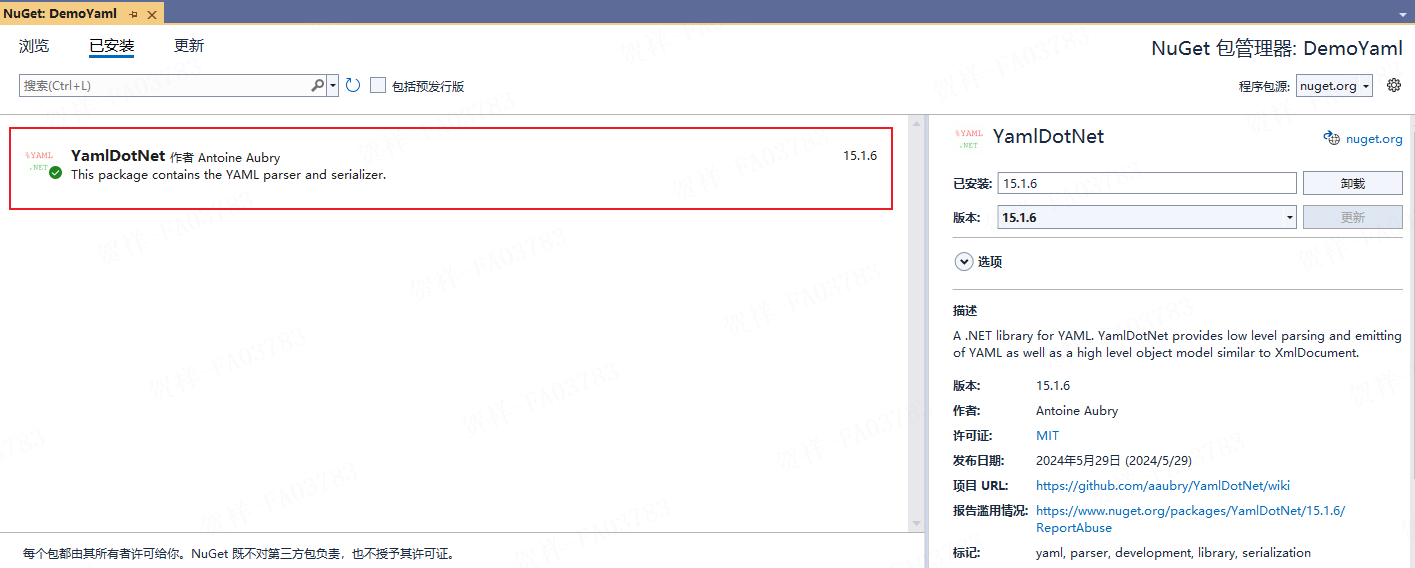Image resolution: width=1415 pixels, height=568 pixels.
Task: Click the Antoine Aubry value in details pane
Action: [x=1077, y=411]
